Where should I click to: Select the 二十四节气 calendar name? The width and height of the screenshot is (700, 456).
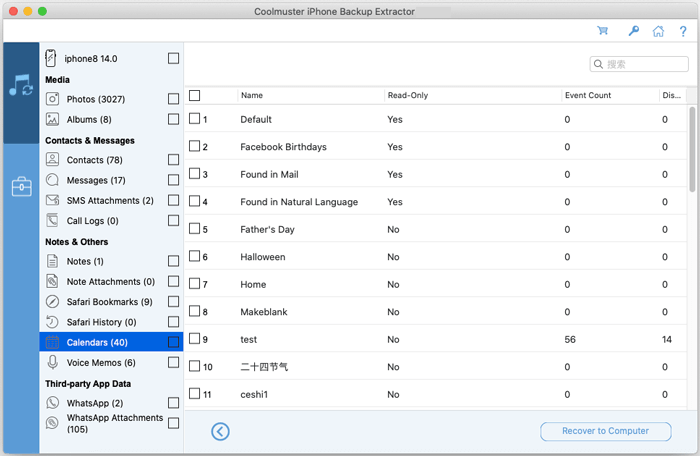(264, 367)
